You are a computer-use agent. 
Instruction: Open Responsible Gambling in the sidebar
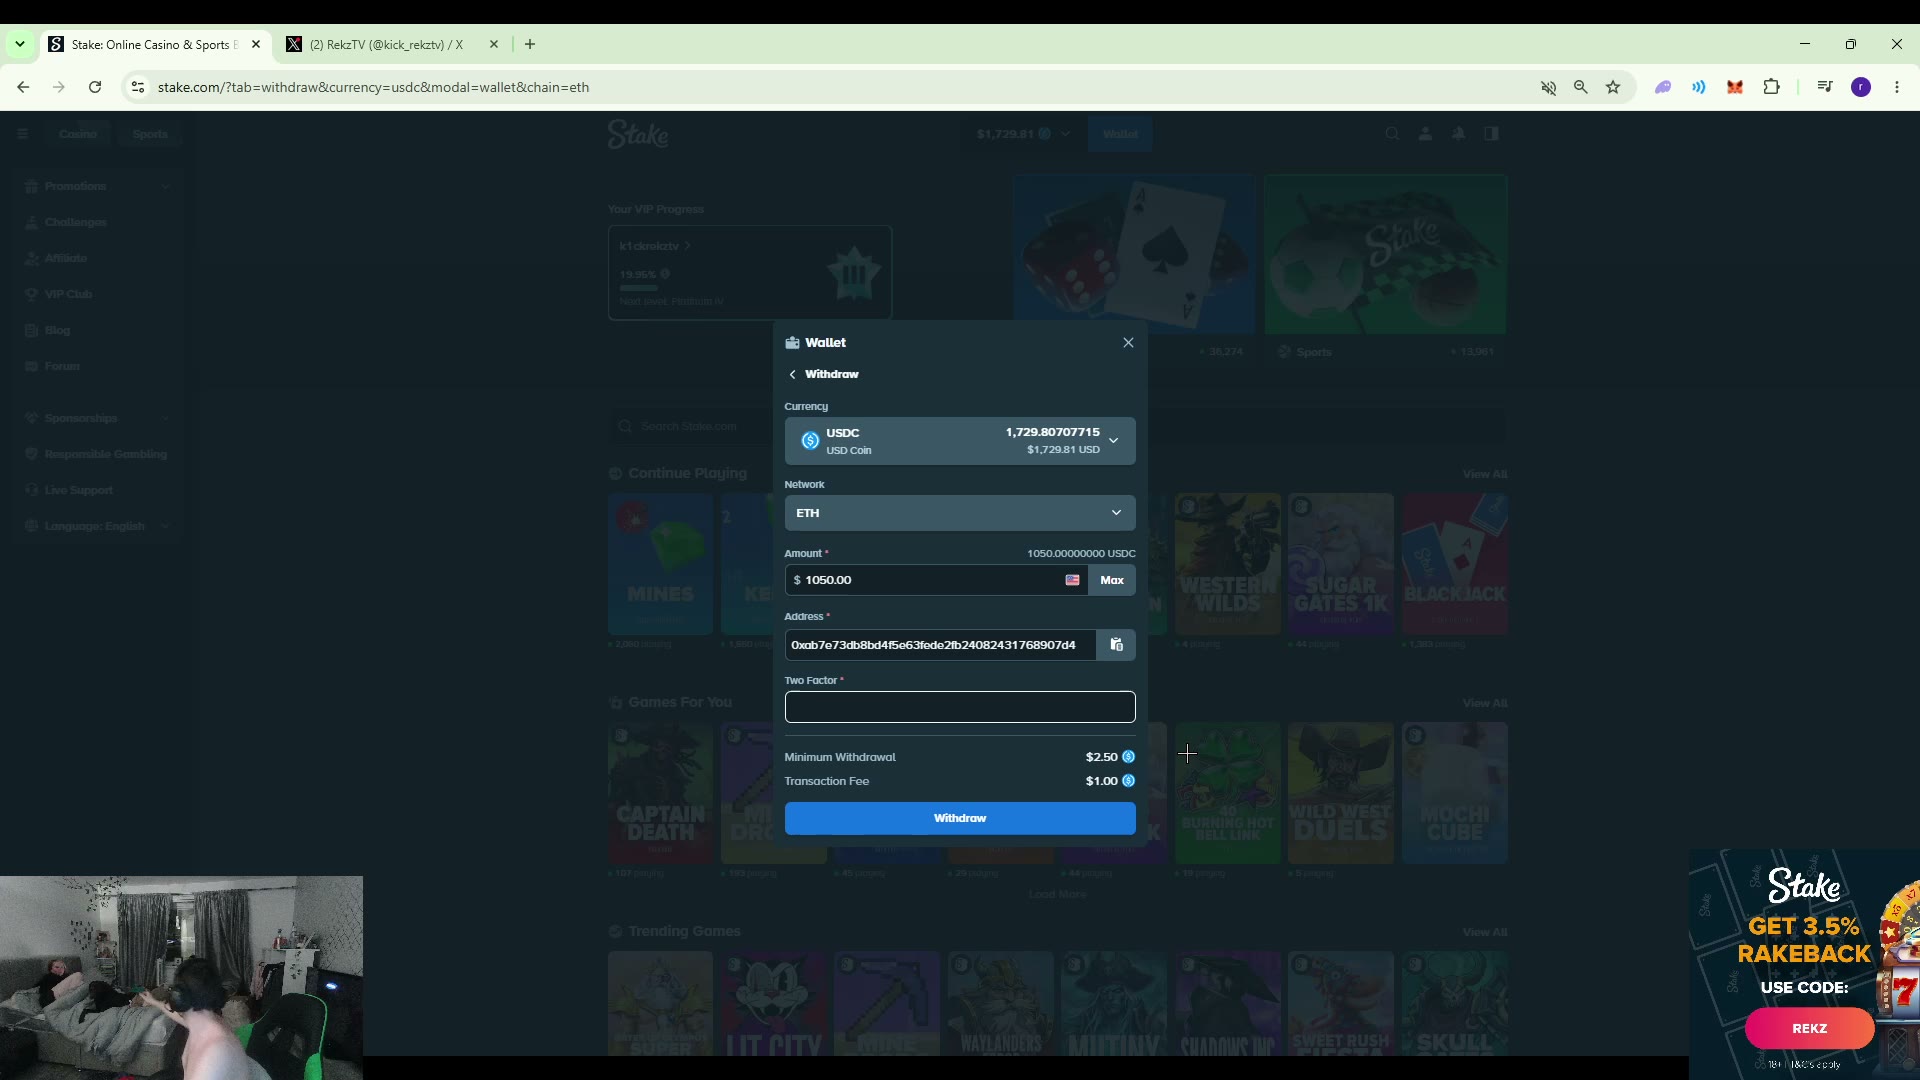click(x=97, y=454)
